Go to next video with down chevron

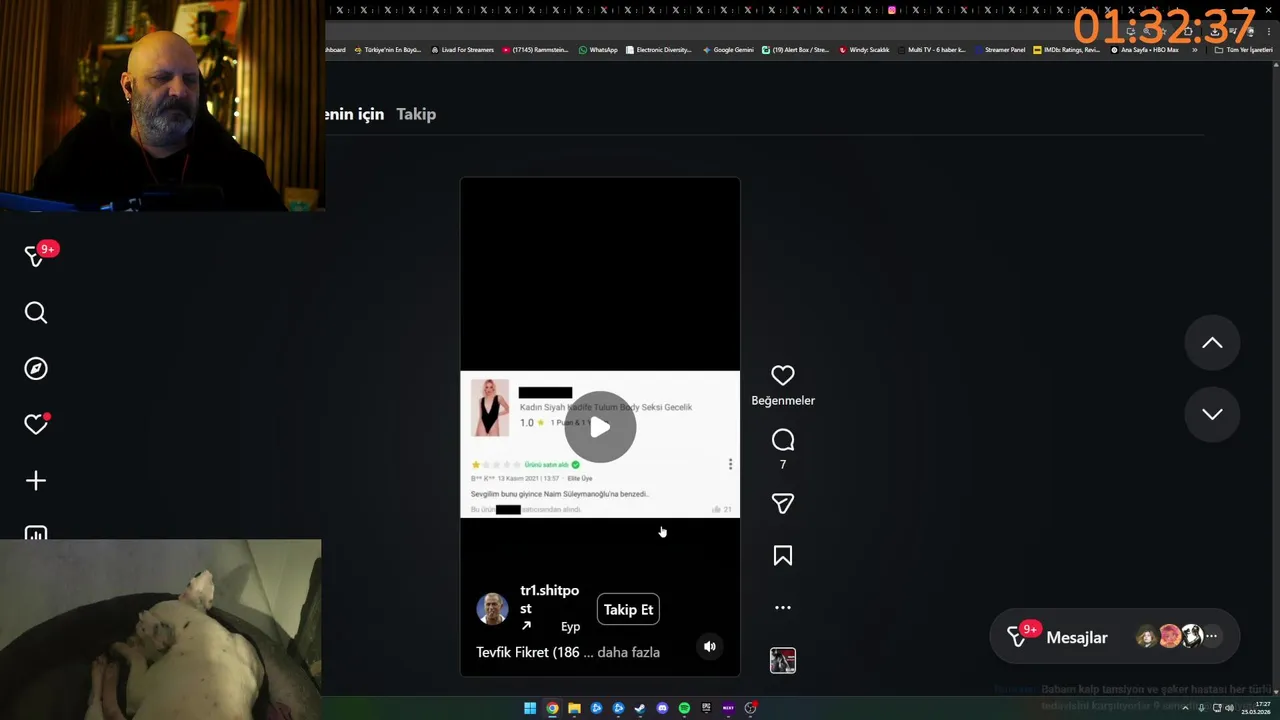pyautogui.click(x=1212, y=414)
